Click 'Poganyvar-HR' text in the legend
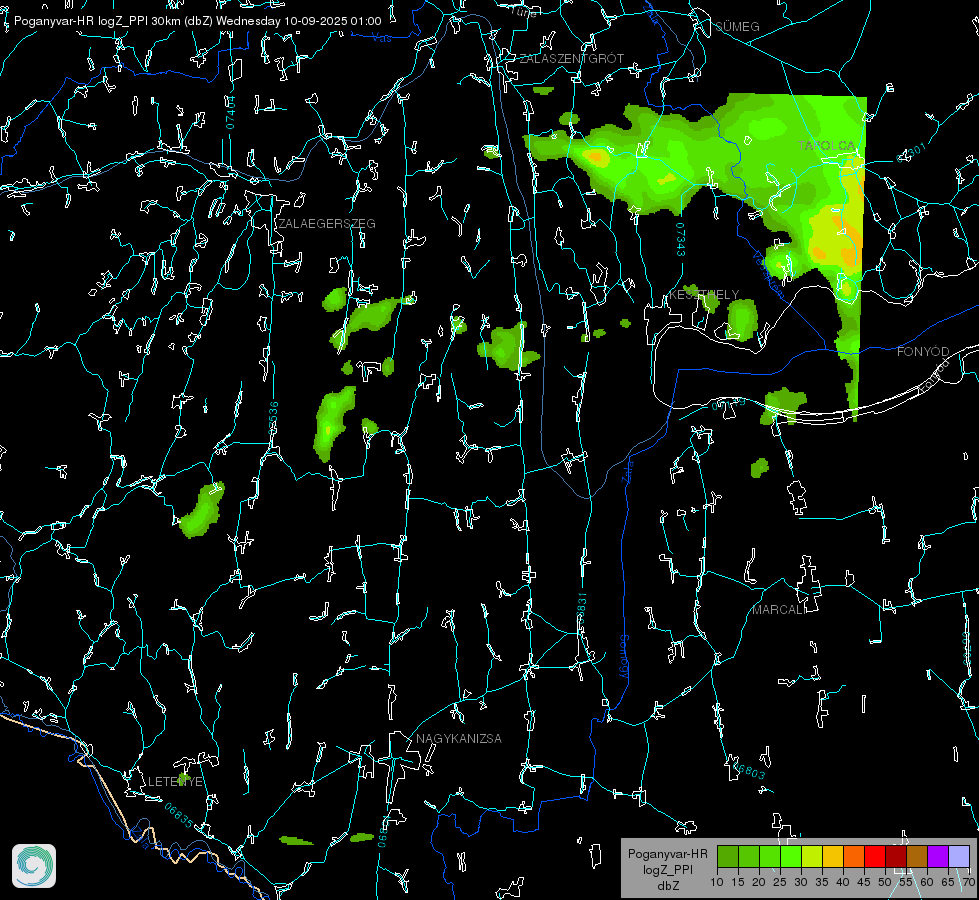This screenshot has height=900, width=979. (667, 853)
